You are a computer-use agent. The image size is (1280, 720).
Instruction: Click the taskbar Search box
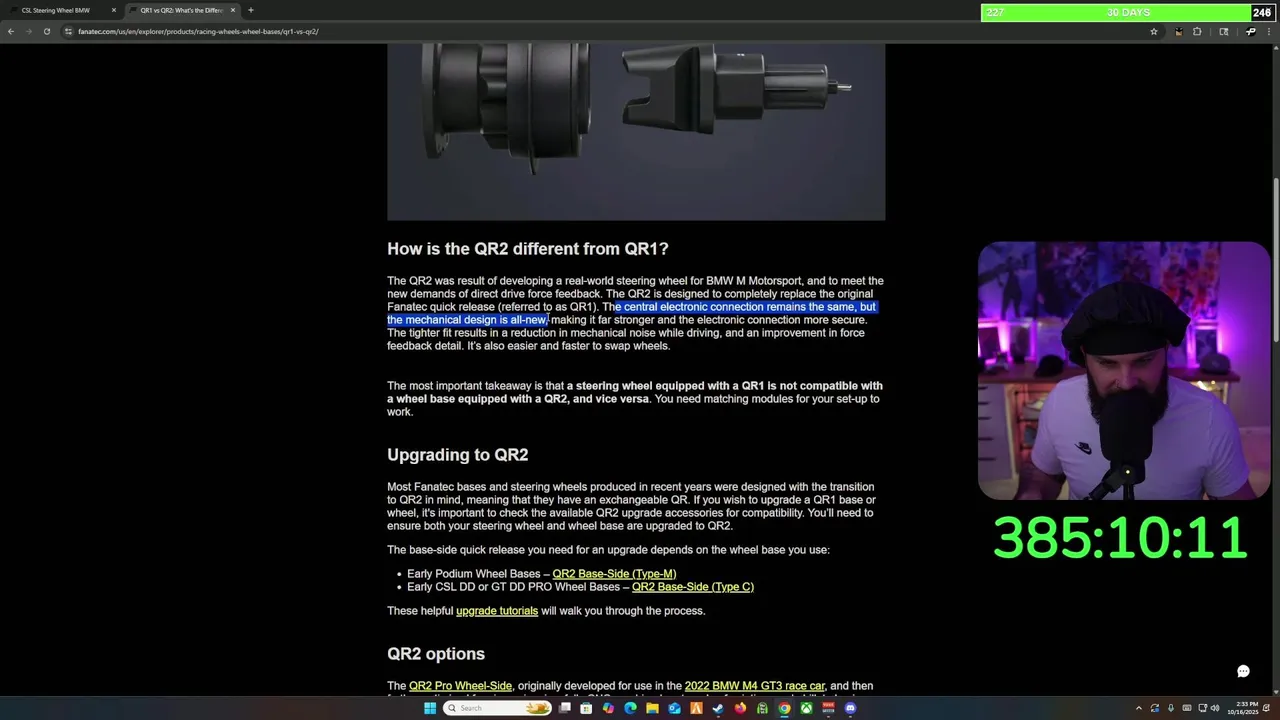(497, 708)
